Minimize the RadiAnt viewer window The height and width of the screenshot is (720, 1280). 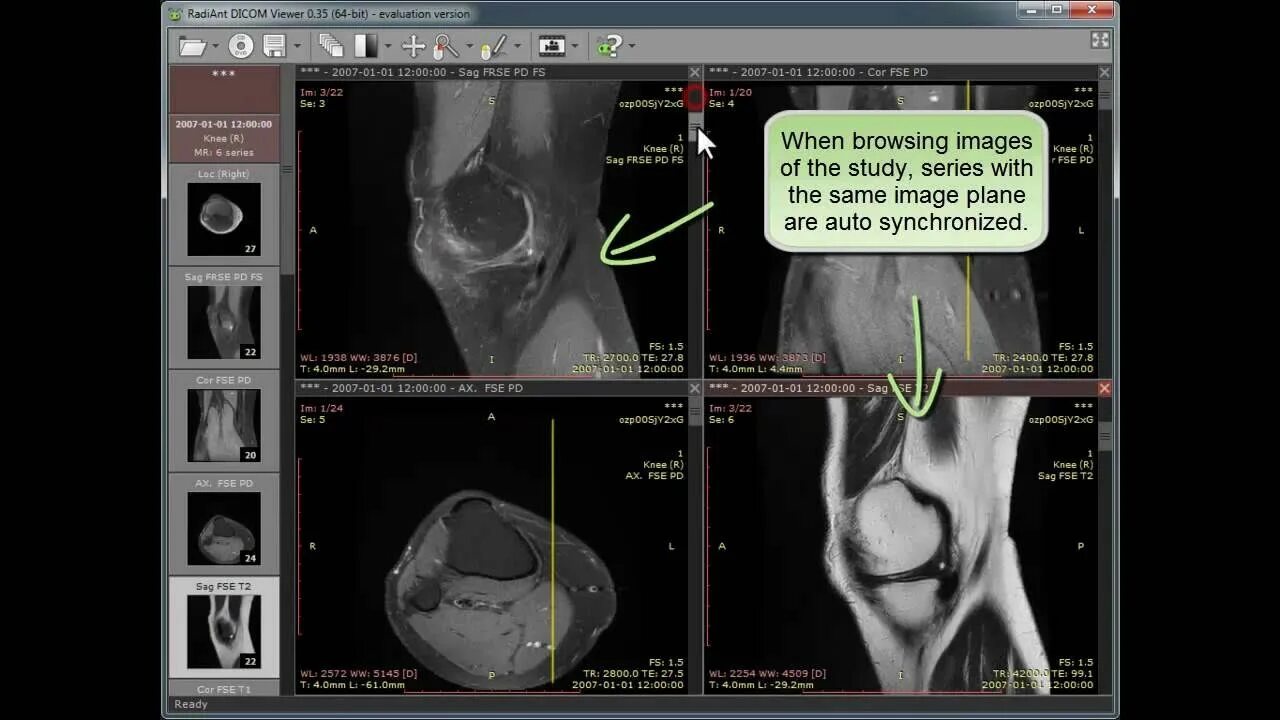pyautogui.click(x=1033, y=10)
